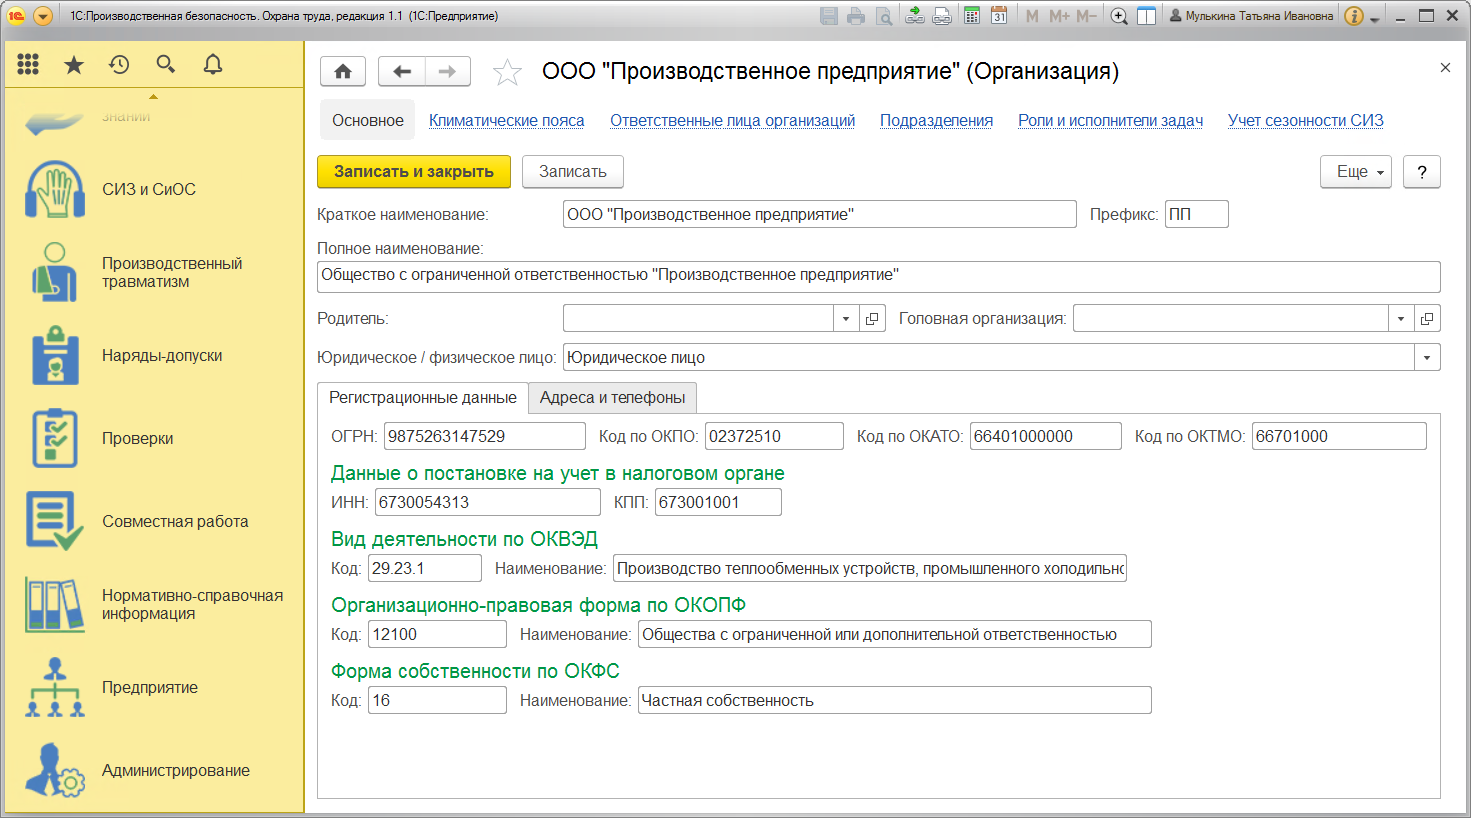Click the Get link icon with green arrow
Image resolution: width=1471 pixels, height=818 pixels.
pyautogui.click(x=914, y=16)
